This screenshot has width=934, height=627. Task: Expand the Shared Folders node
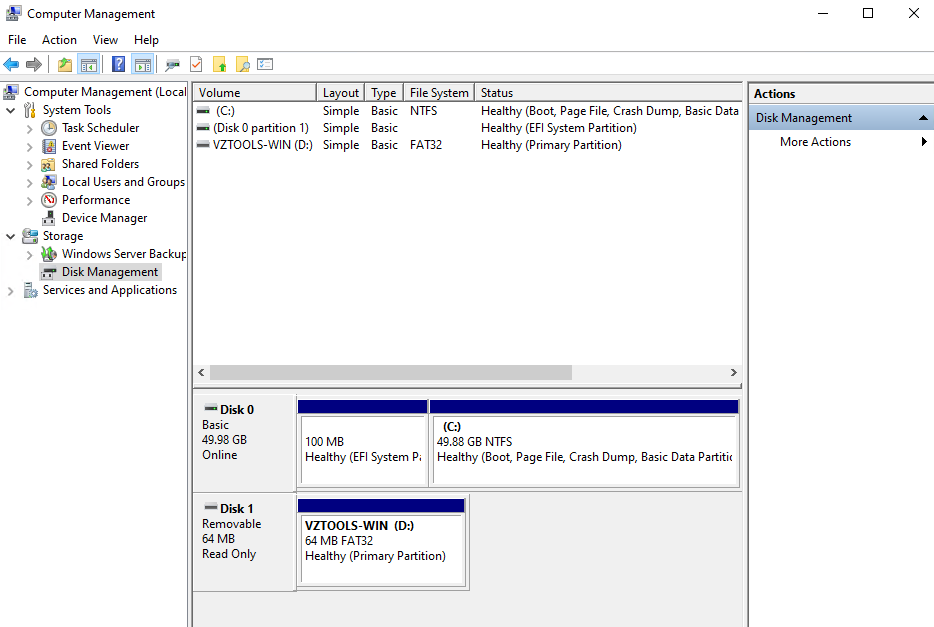coord(29,165)
